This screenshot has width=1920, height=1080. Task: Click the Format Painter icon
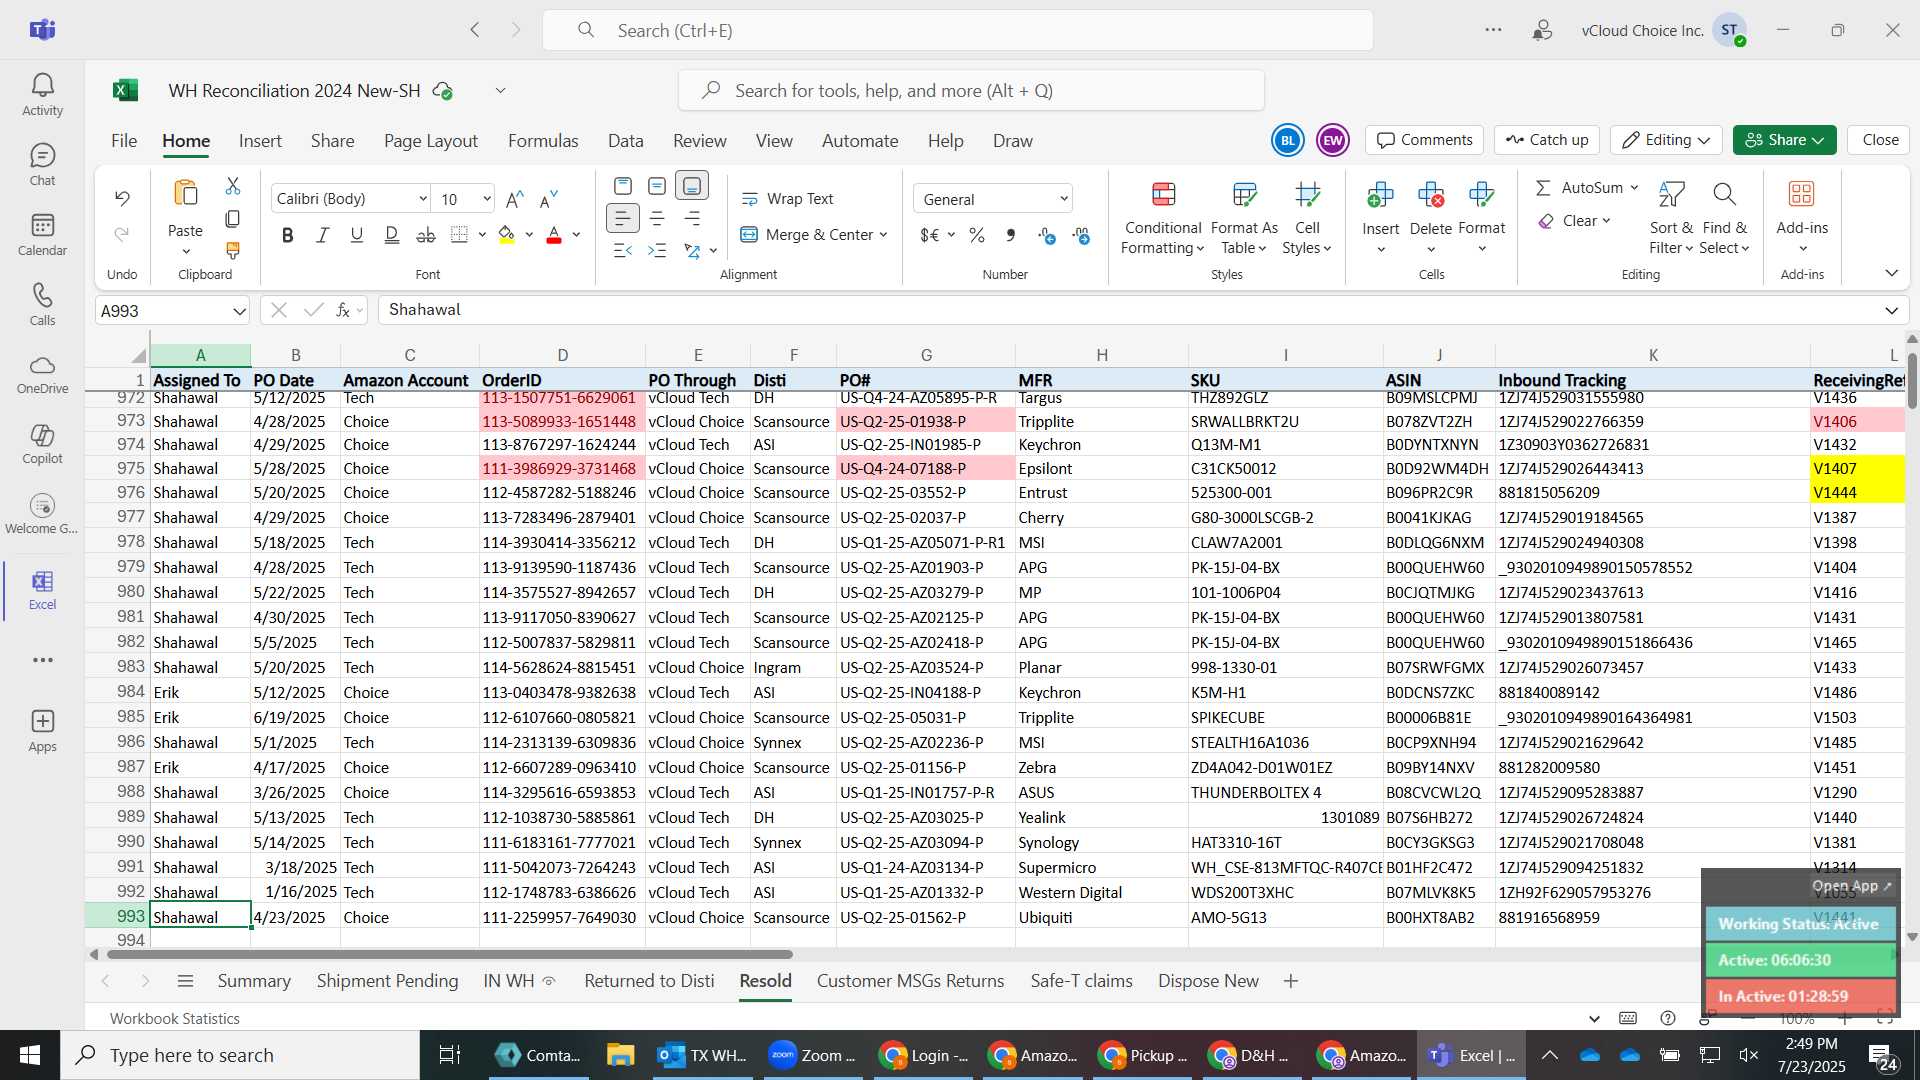pos(233,250)
